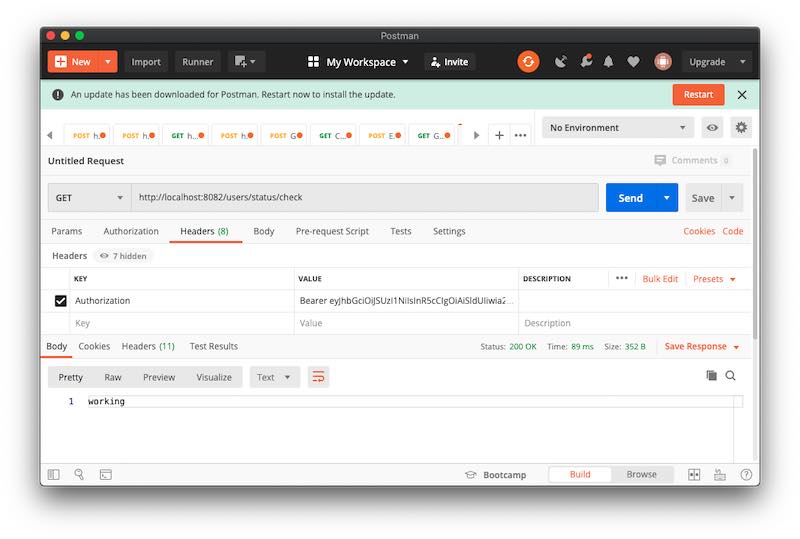Change the Text response format dropdown
800x539 pixels.
pos(274,377)
